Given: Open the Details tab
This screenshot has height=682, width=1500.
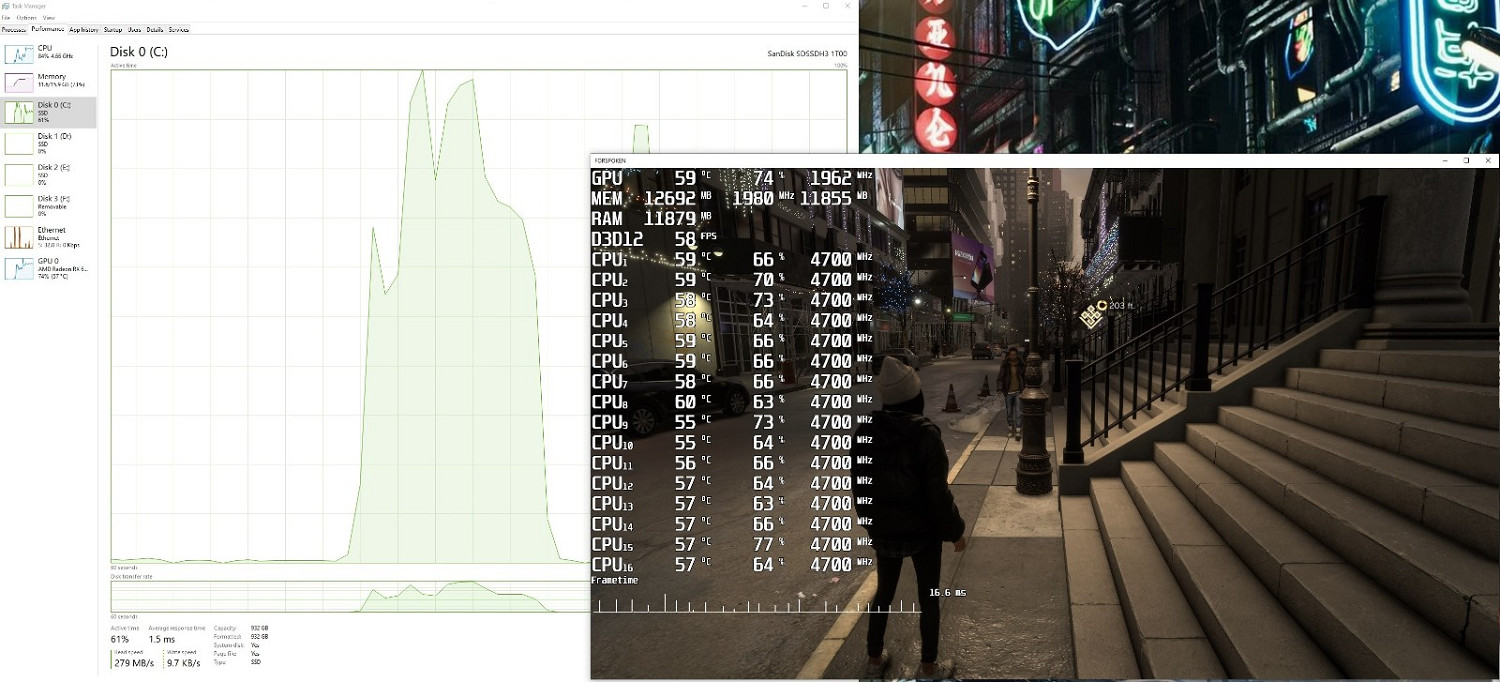Looking at the screenshot, I should pos(155,30).
